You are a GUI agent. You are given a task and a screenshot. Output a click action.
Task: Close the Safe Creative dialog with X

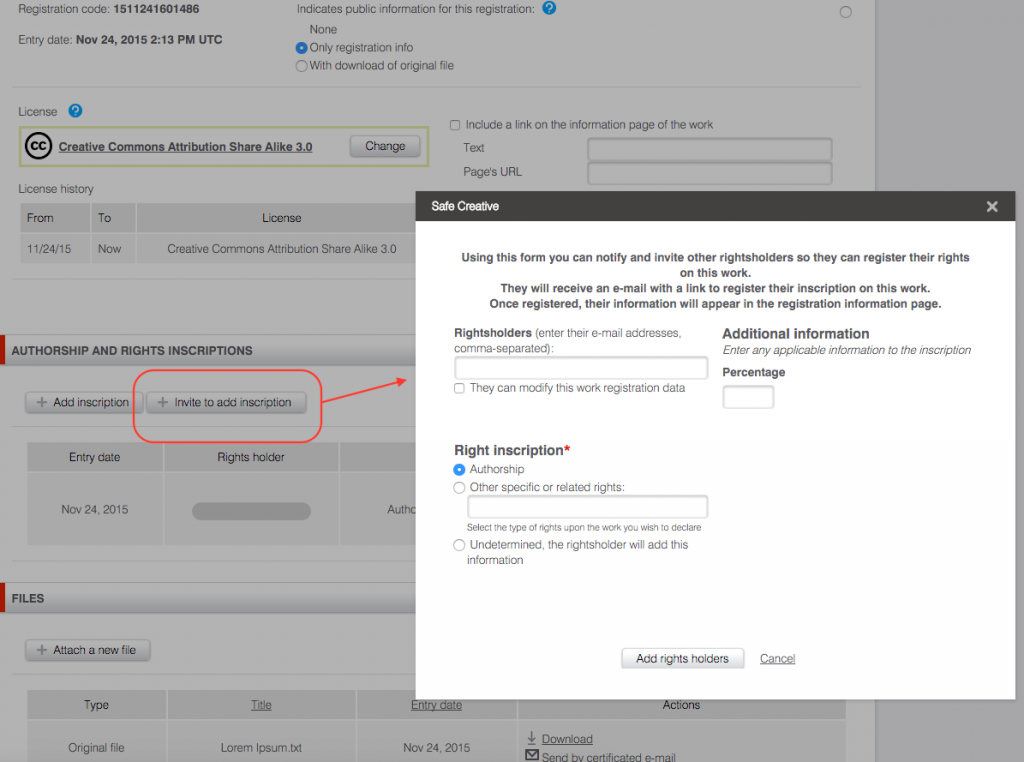tap(991, 207)
